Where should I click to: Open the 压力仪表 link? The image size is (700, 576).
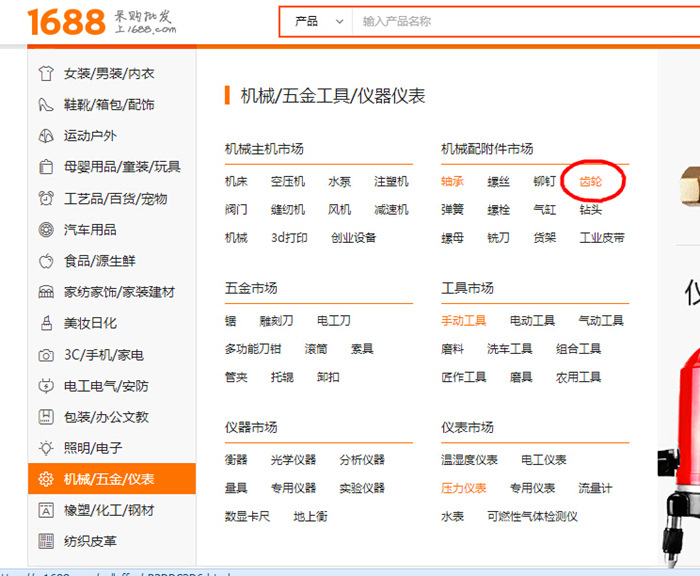[463, 488]
